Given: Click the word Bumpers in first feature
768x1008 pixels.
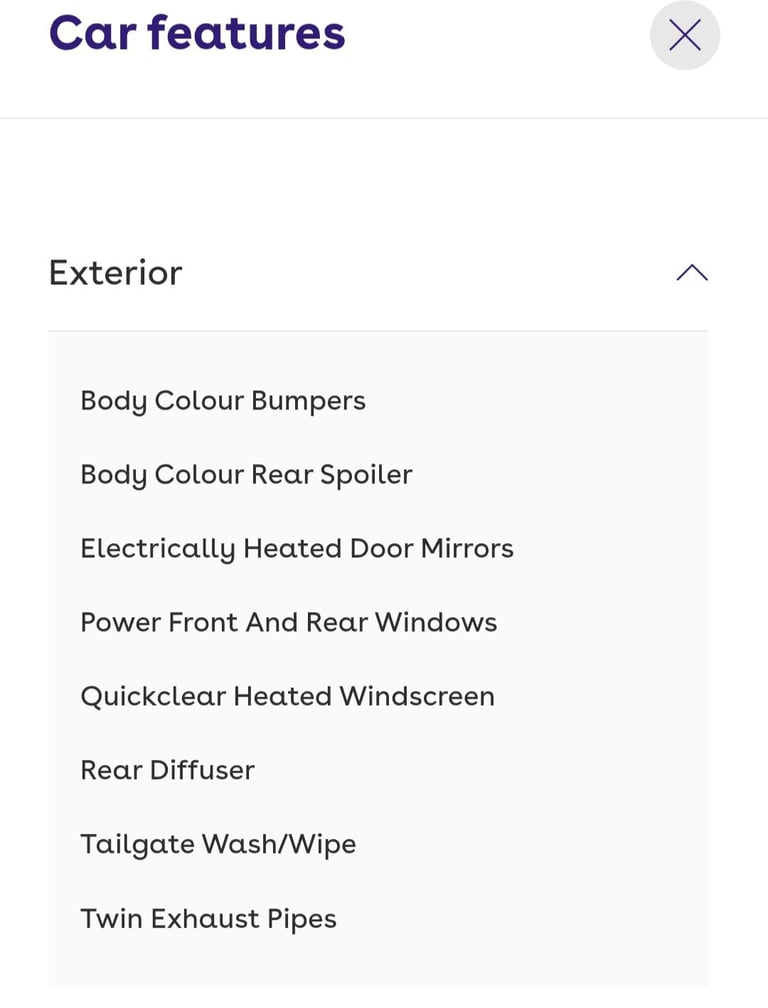Looking at the screenshot, I should [x=308, y=401].
